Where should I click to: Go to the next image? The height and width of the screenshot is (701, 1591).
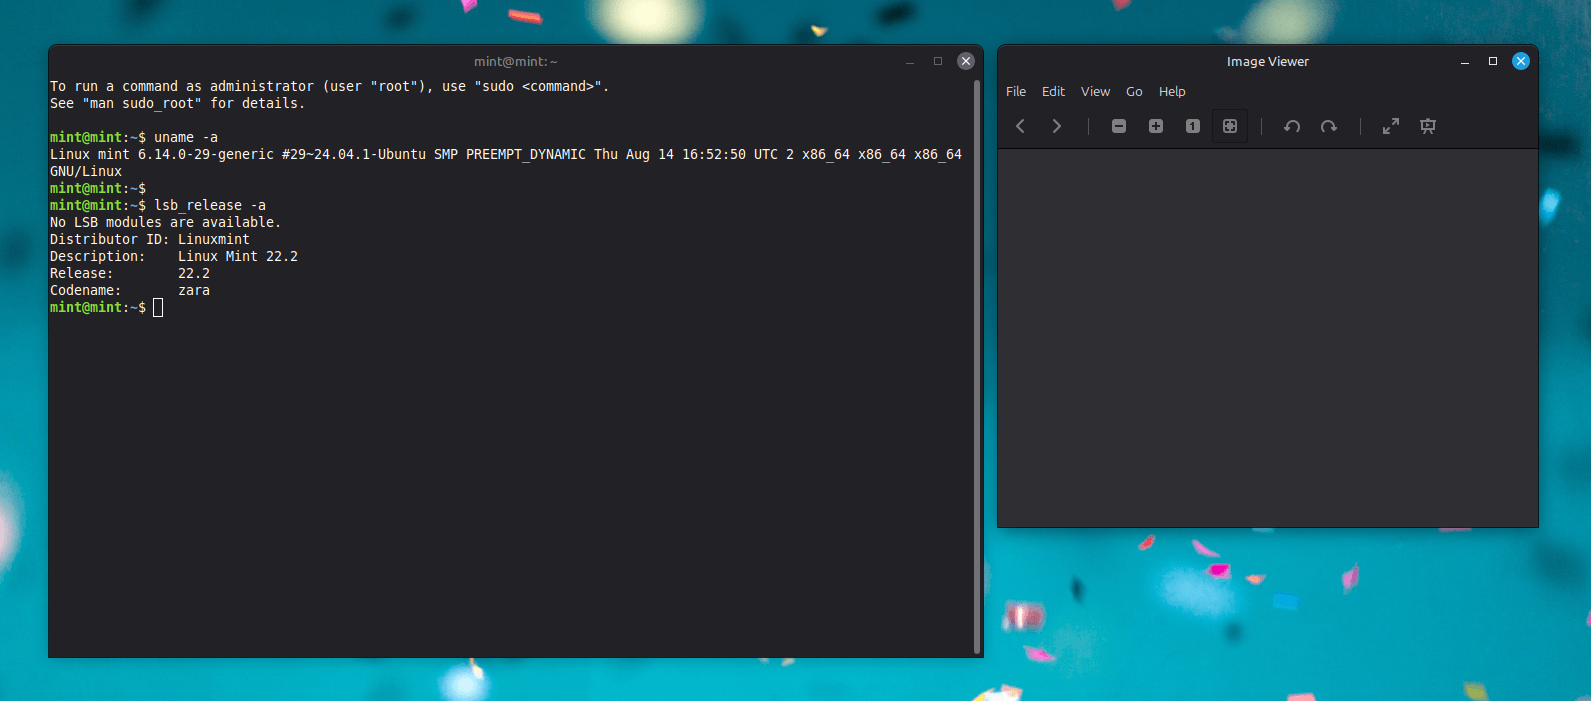point(1057,126)
